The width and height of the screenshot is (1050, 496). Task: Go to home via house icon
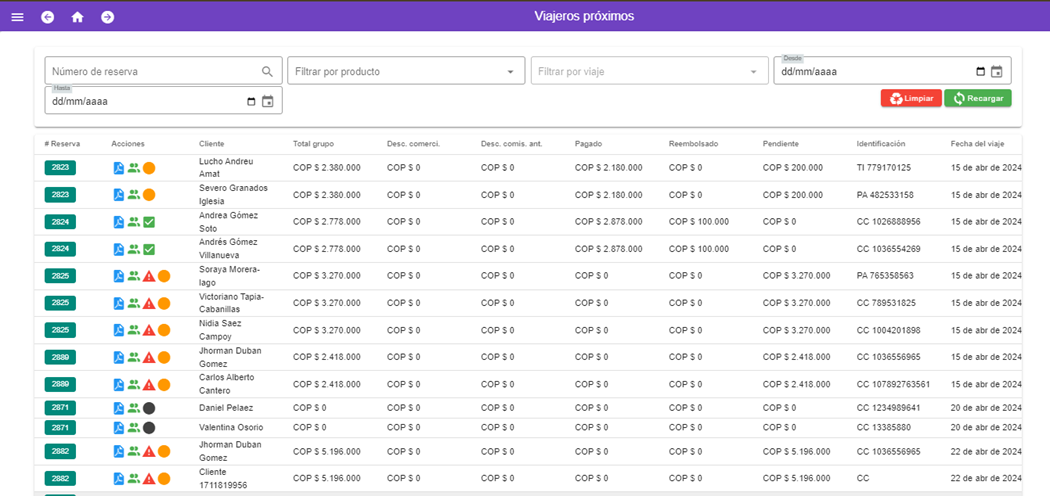[77, 17]
